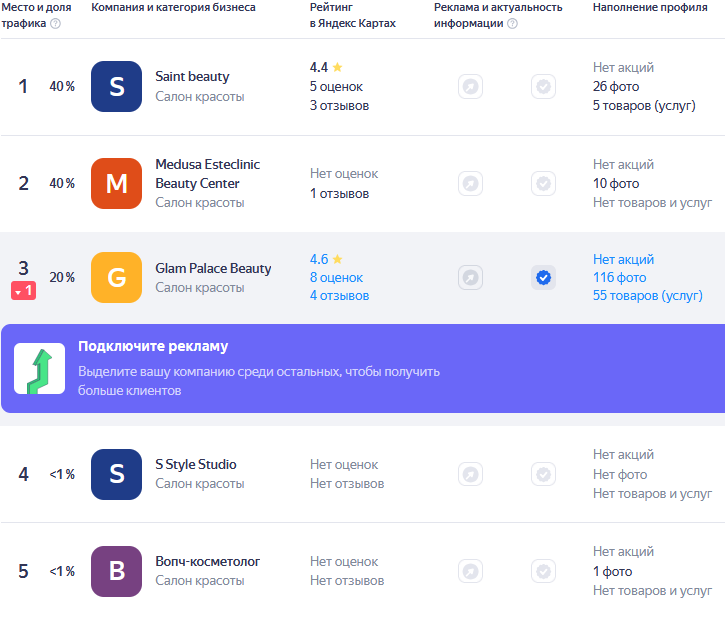
Task: Click the Нет акций link for Glam Palace
Action: [623, 259]
